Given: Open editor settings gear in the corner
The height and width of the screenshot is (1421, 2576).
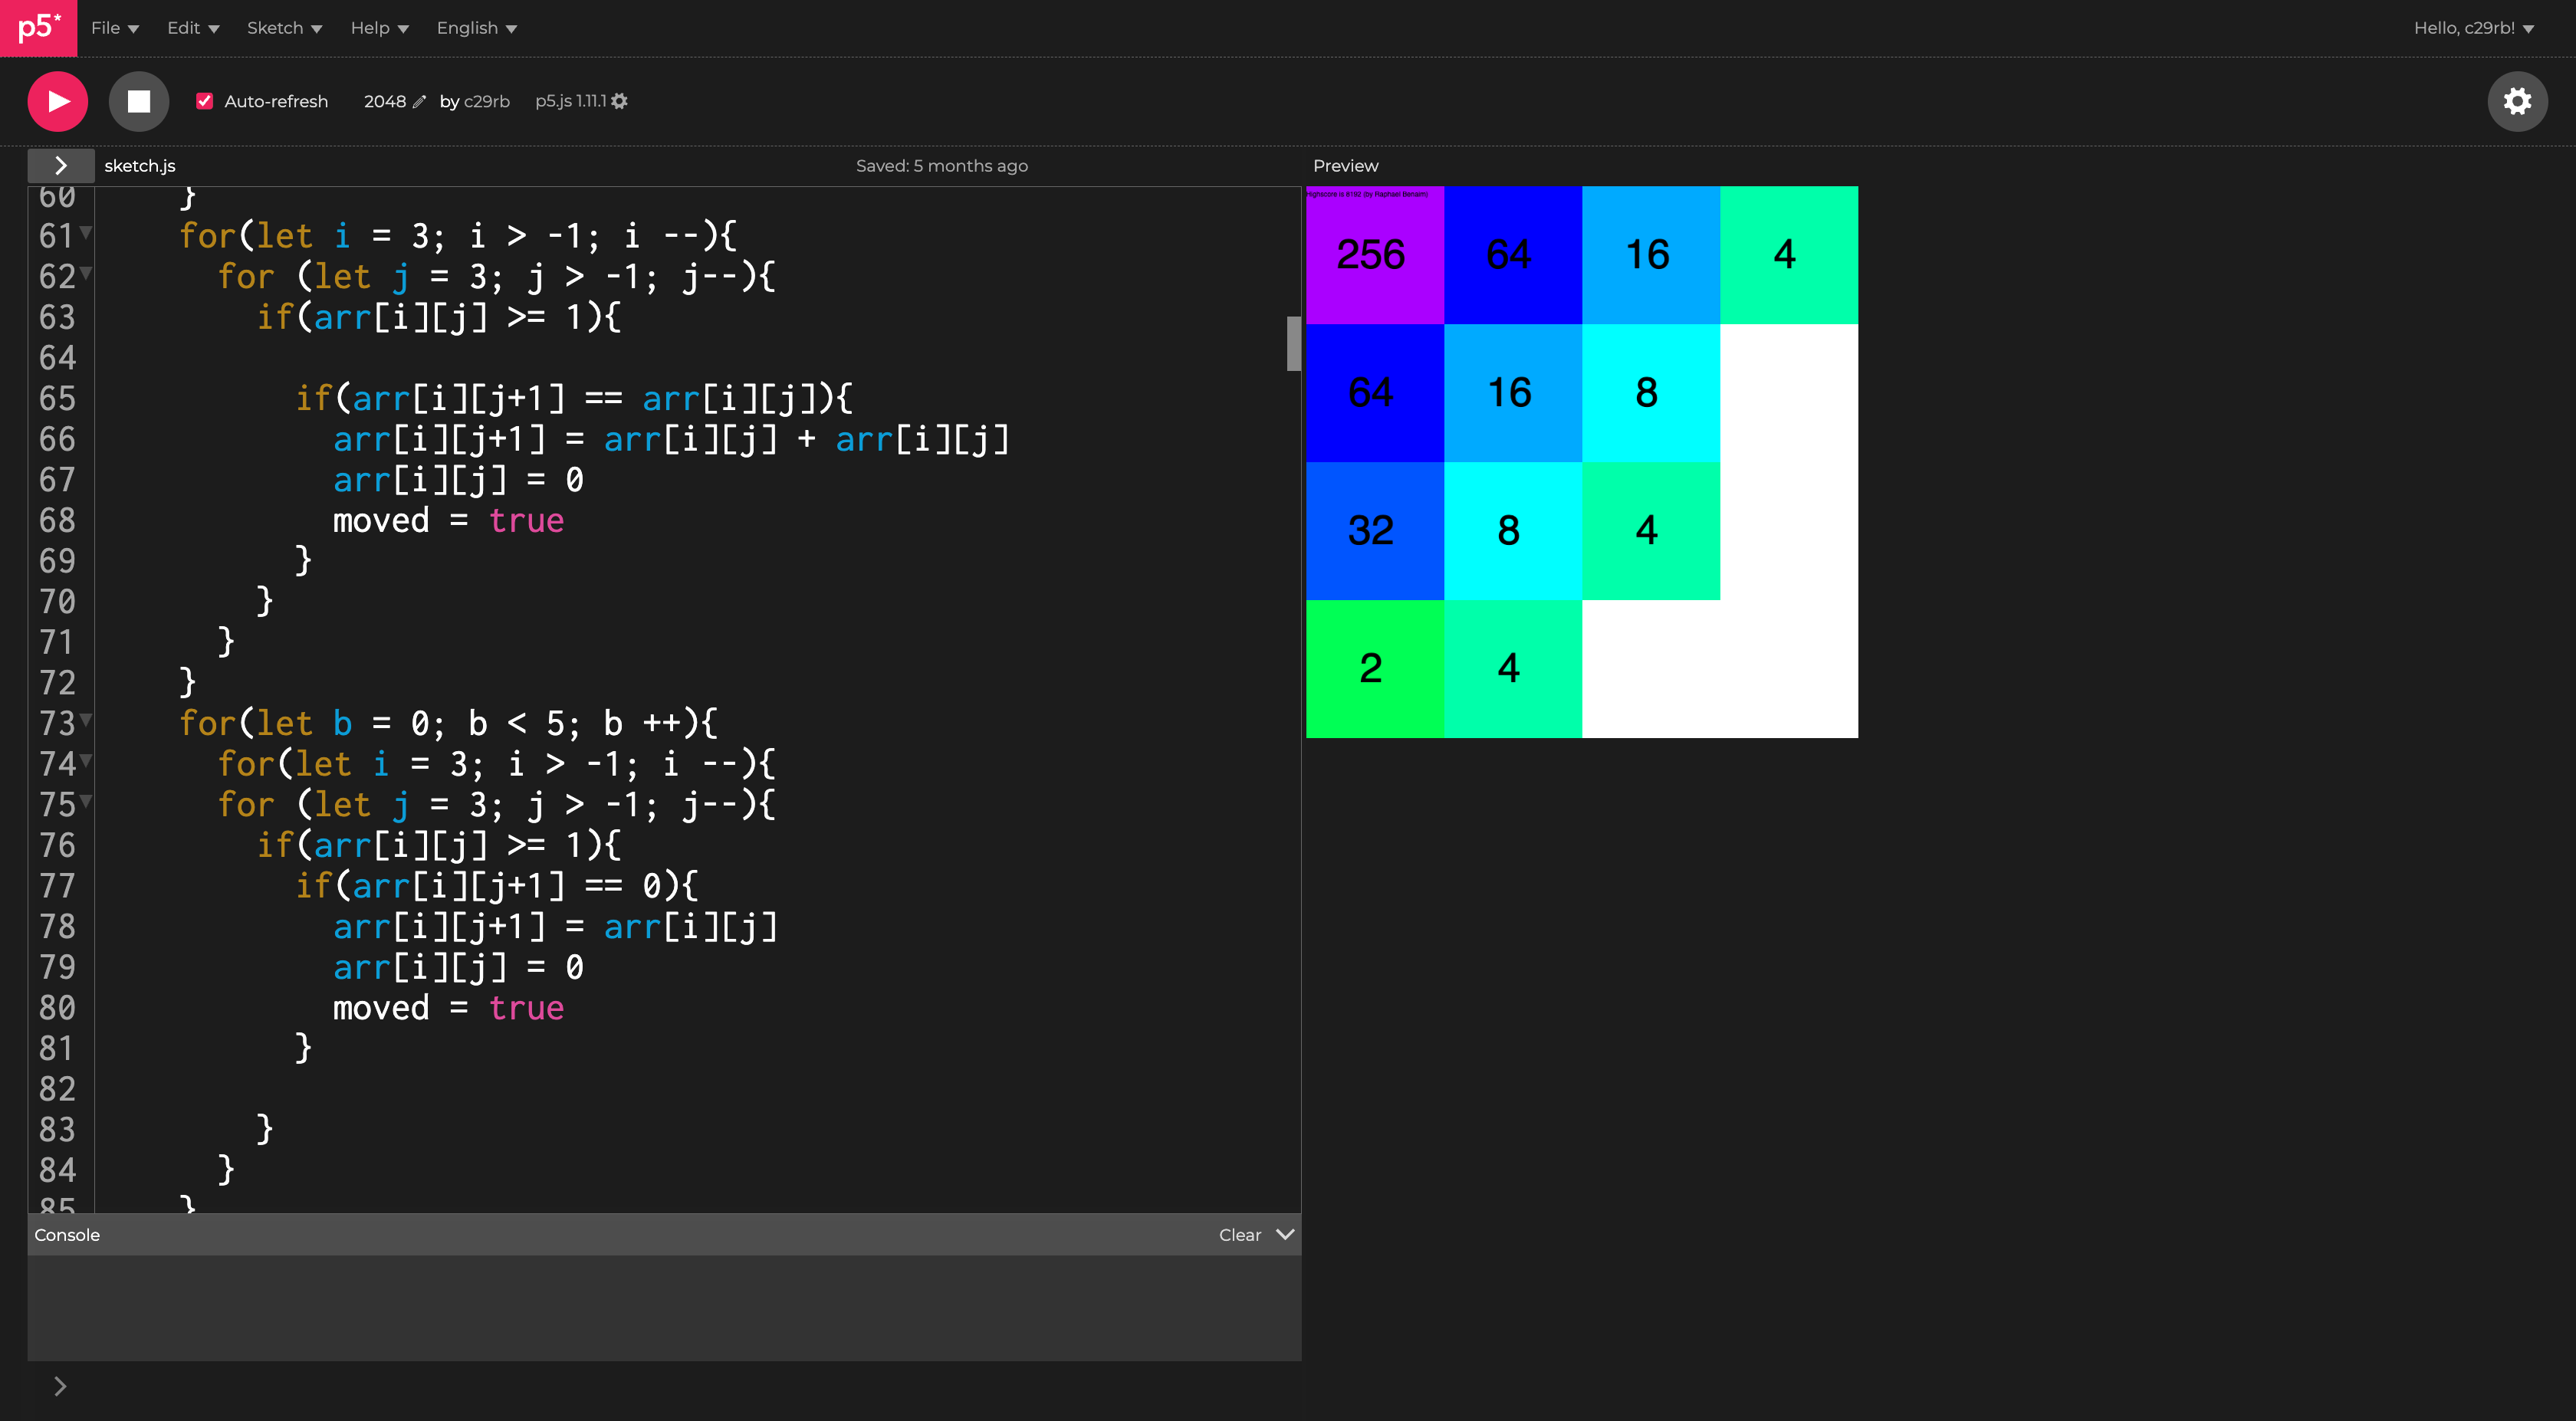Looking at the screenshot, I should [2517, 101].
